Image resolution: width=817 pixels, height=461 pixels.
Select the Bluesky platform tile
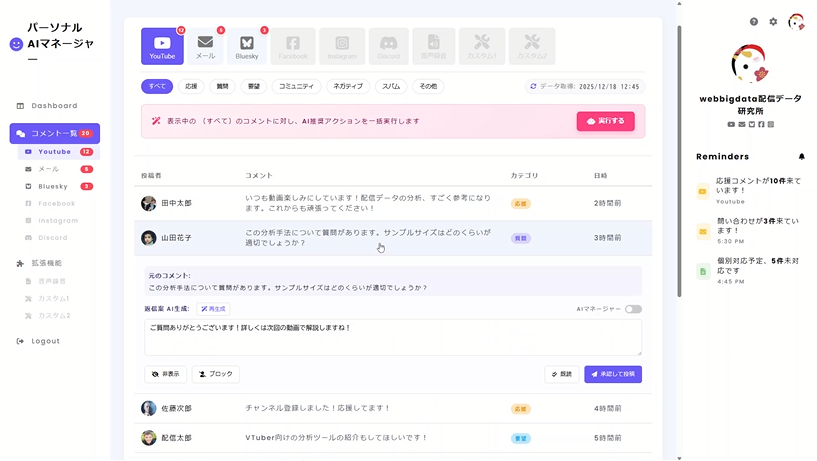[247, 46]
